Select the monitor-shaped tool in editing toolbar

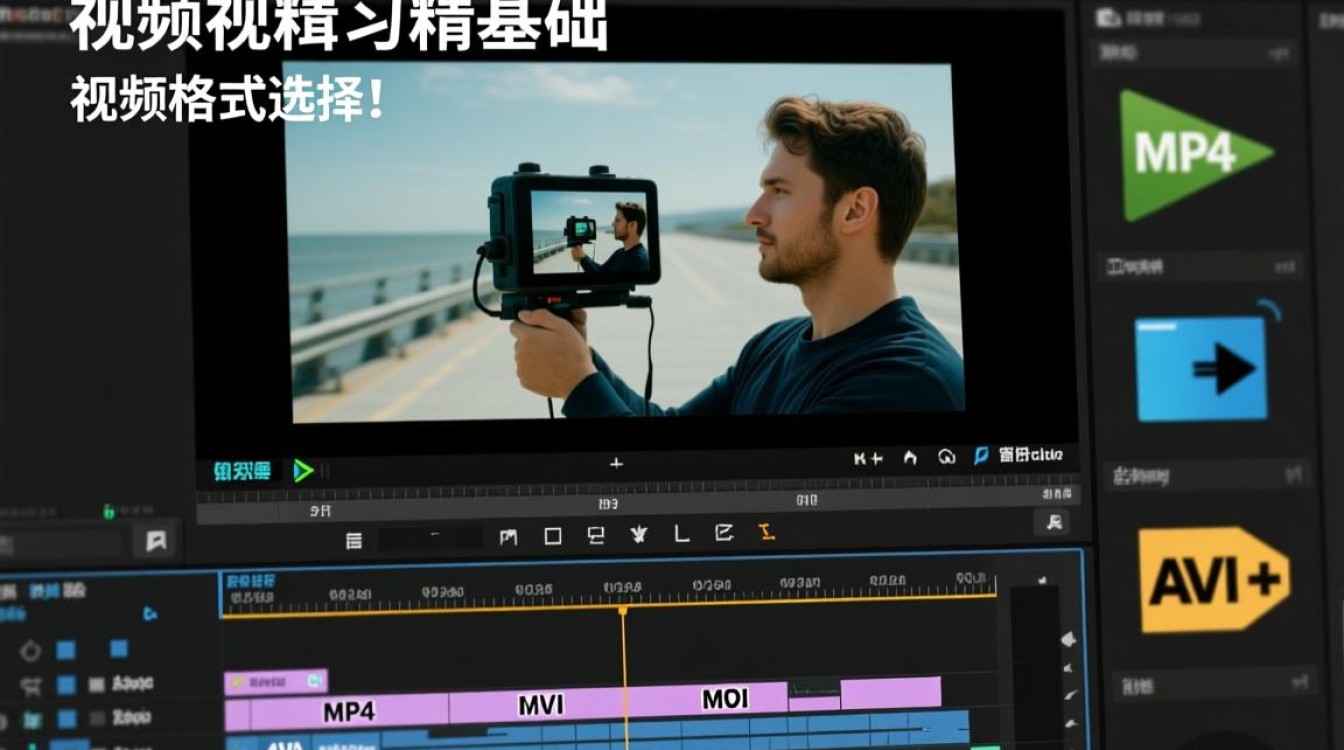point(596,535)
